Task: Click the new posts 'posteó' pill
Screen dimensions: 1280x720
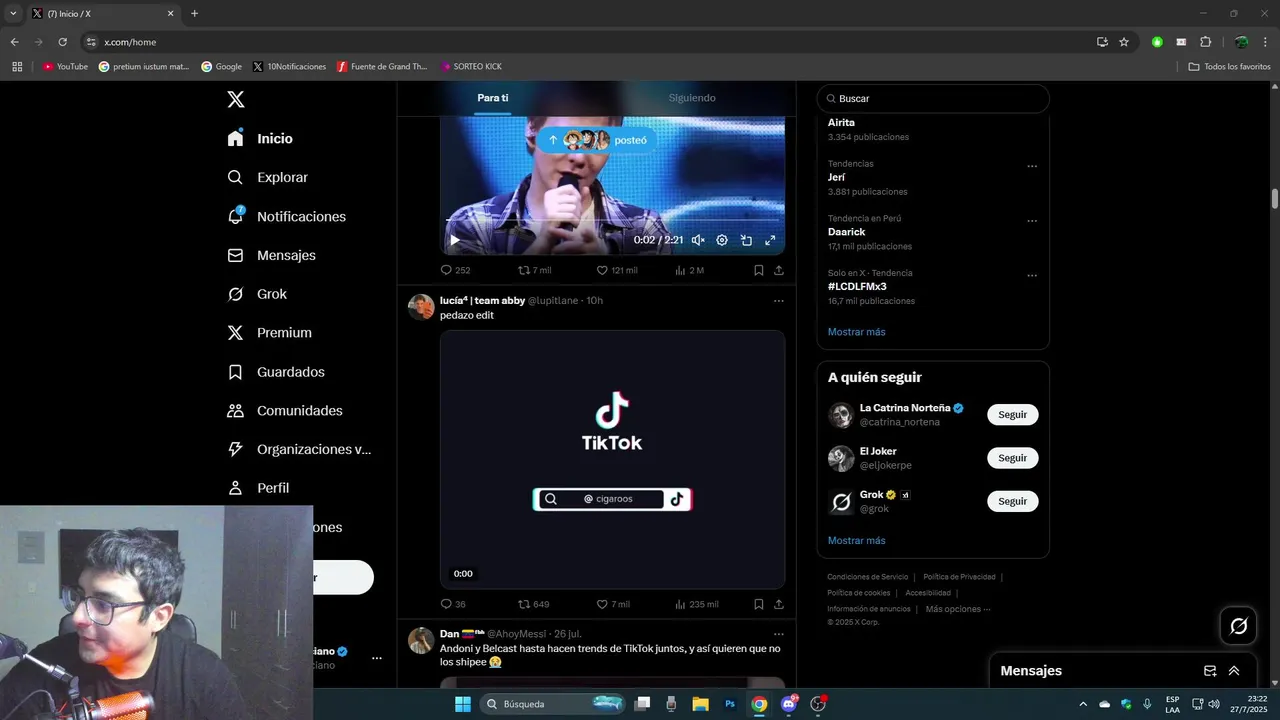Action: [597, 140]
